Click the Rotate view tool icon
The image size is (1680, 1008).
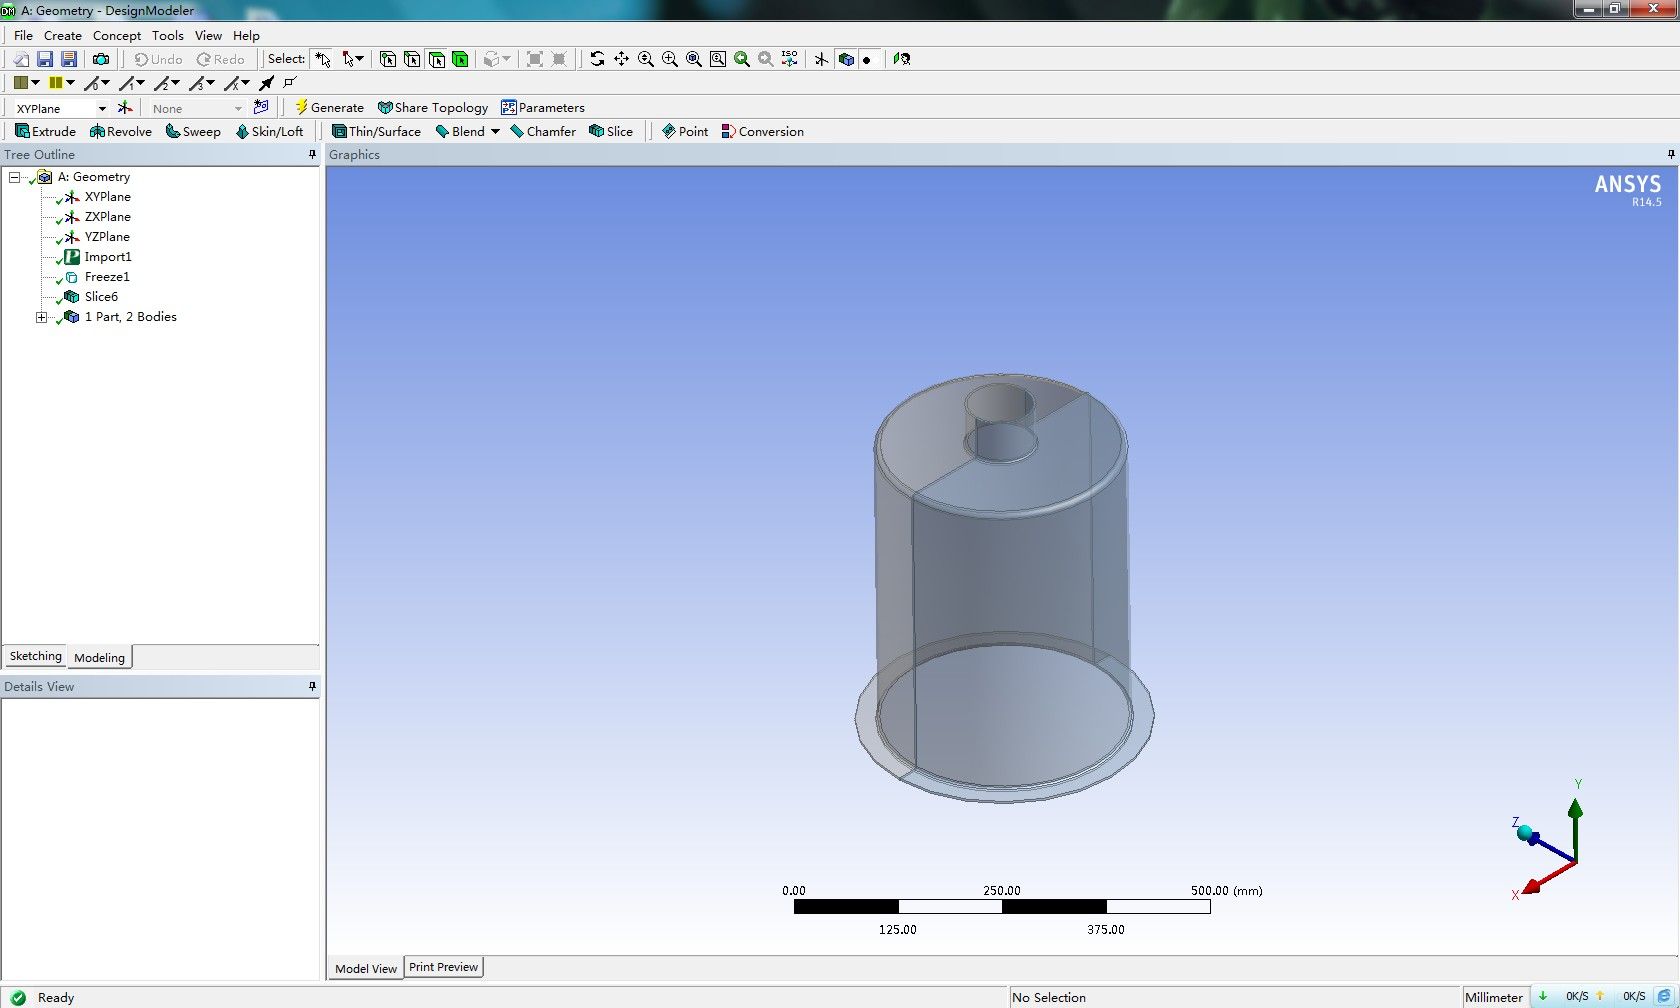[597, 59]
